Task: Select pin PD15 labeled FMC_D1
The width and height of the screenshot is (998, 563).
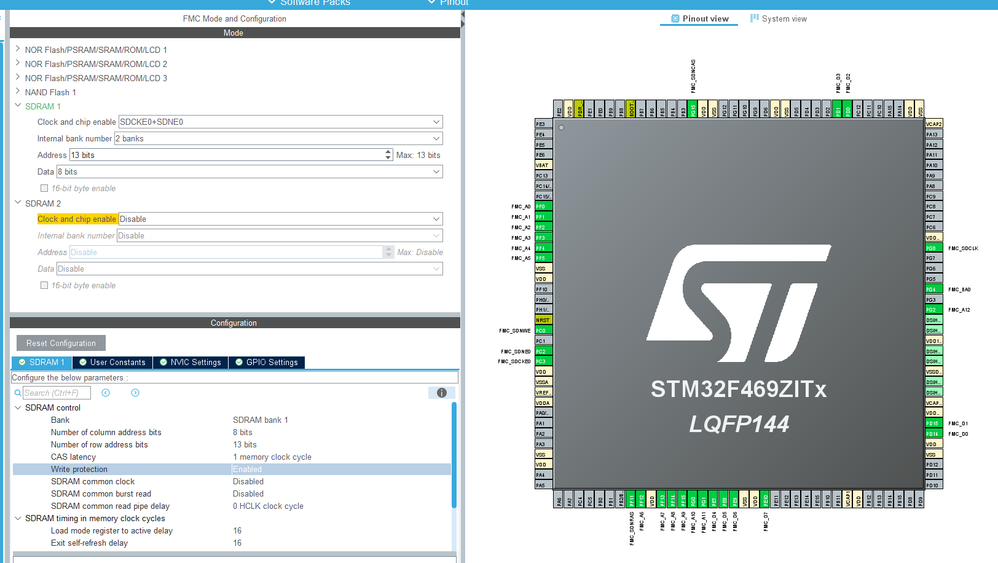Action: [933, 423]
